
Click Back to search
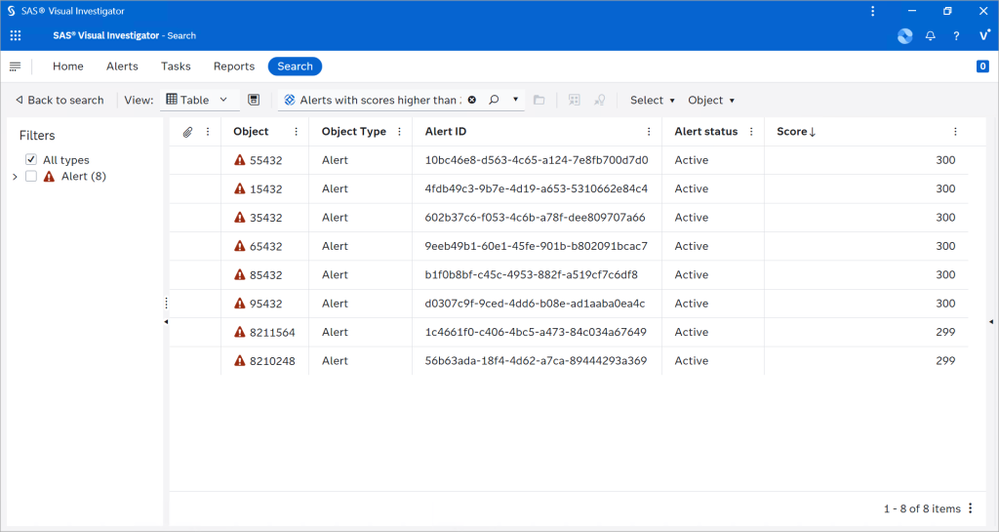60,100
